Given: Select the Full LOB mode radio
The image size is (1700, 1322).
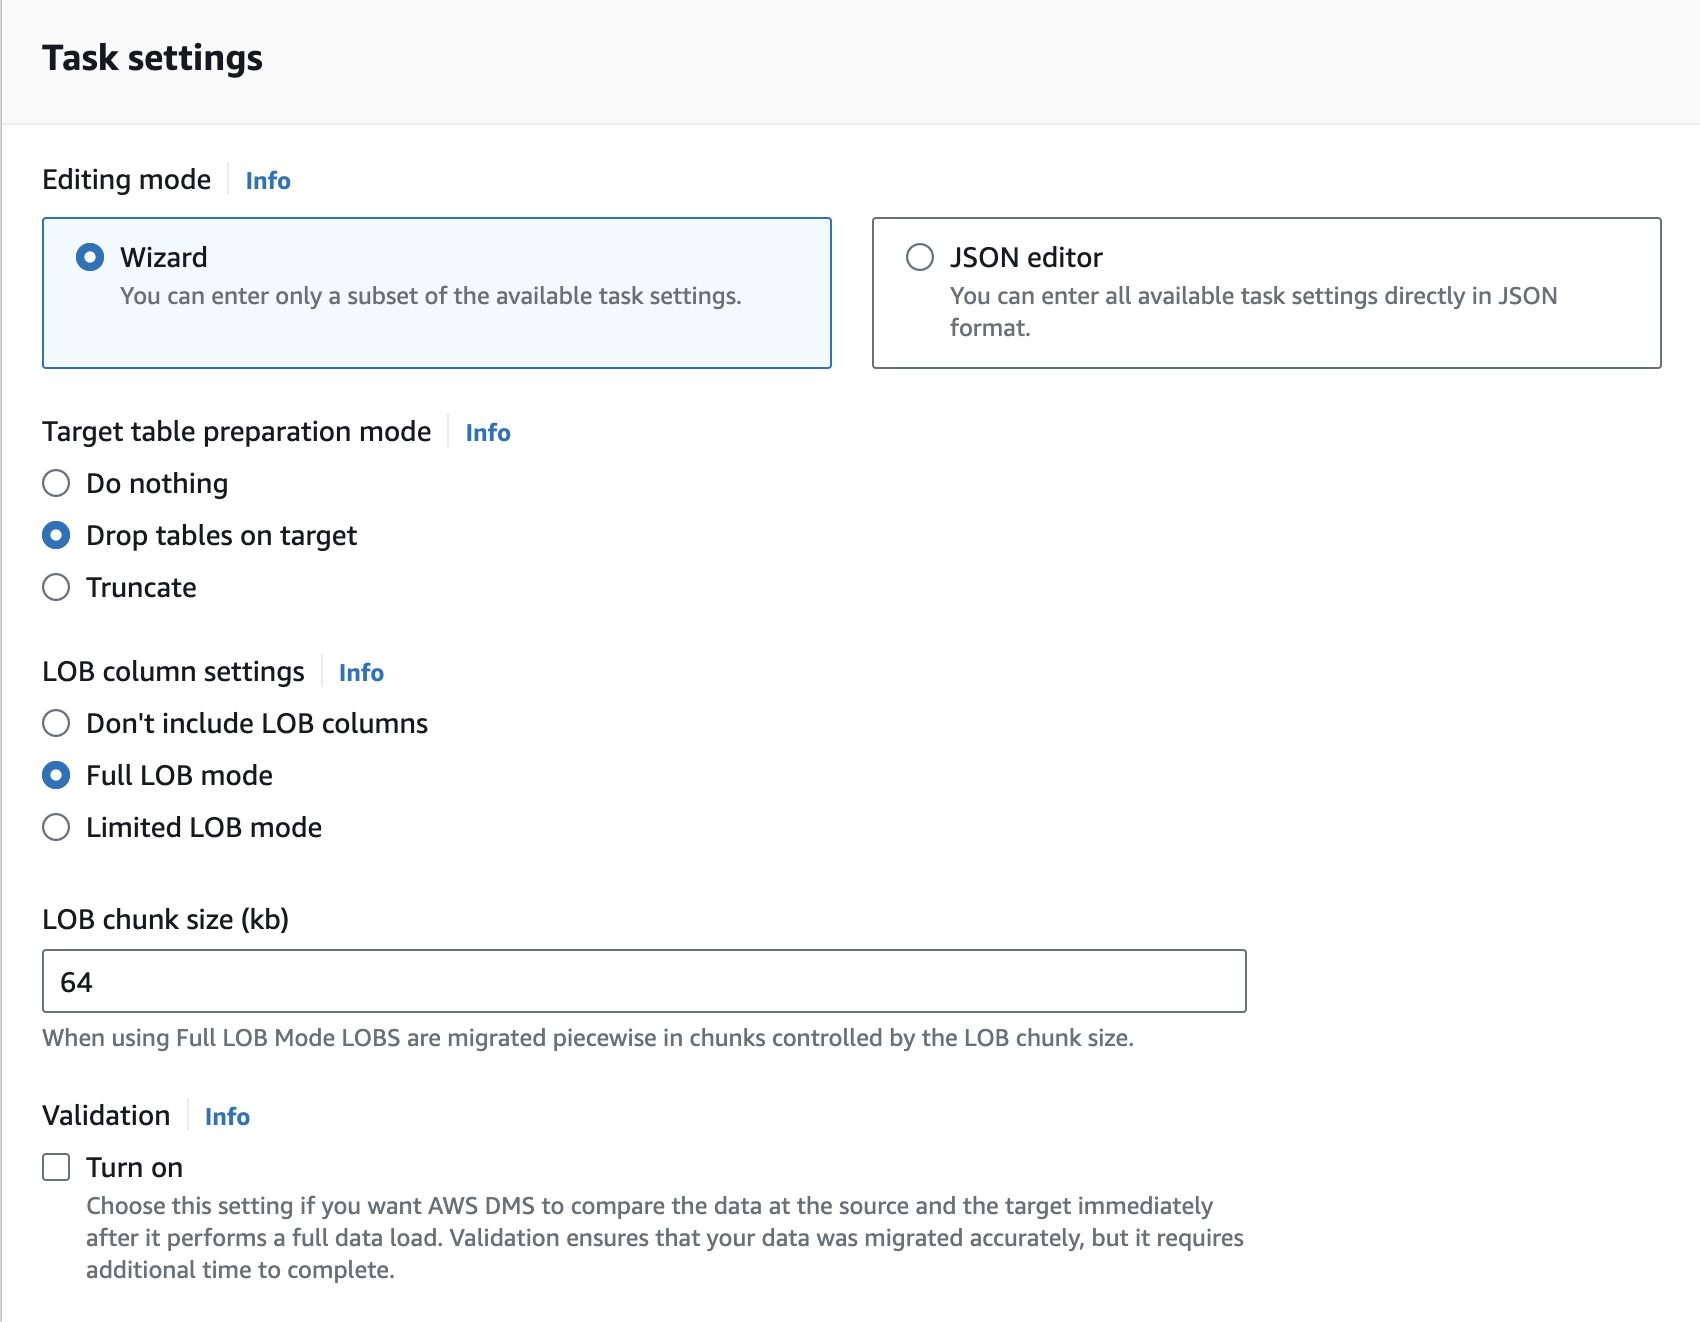Looking at the screenshot, I should click(x=56, y=776).
